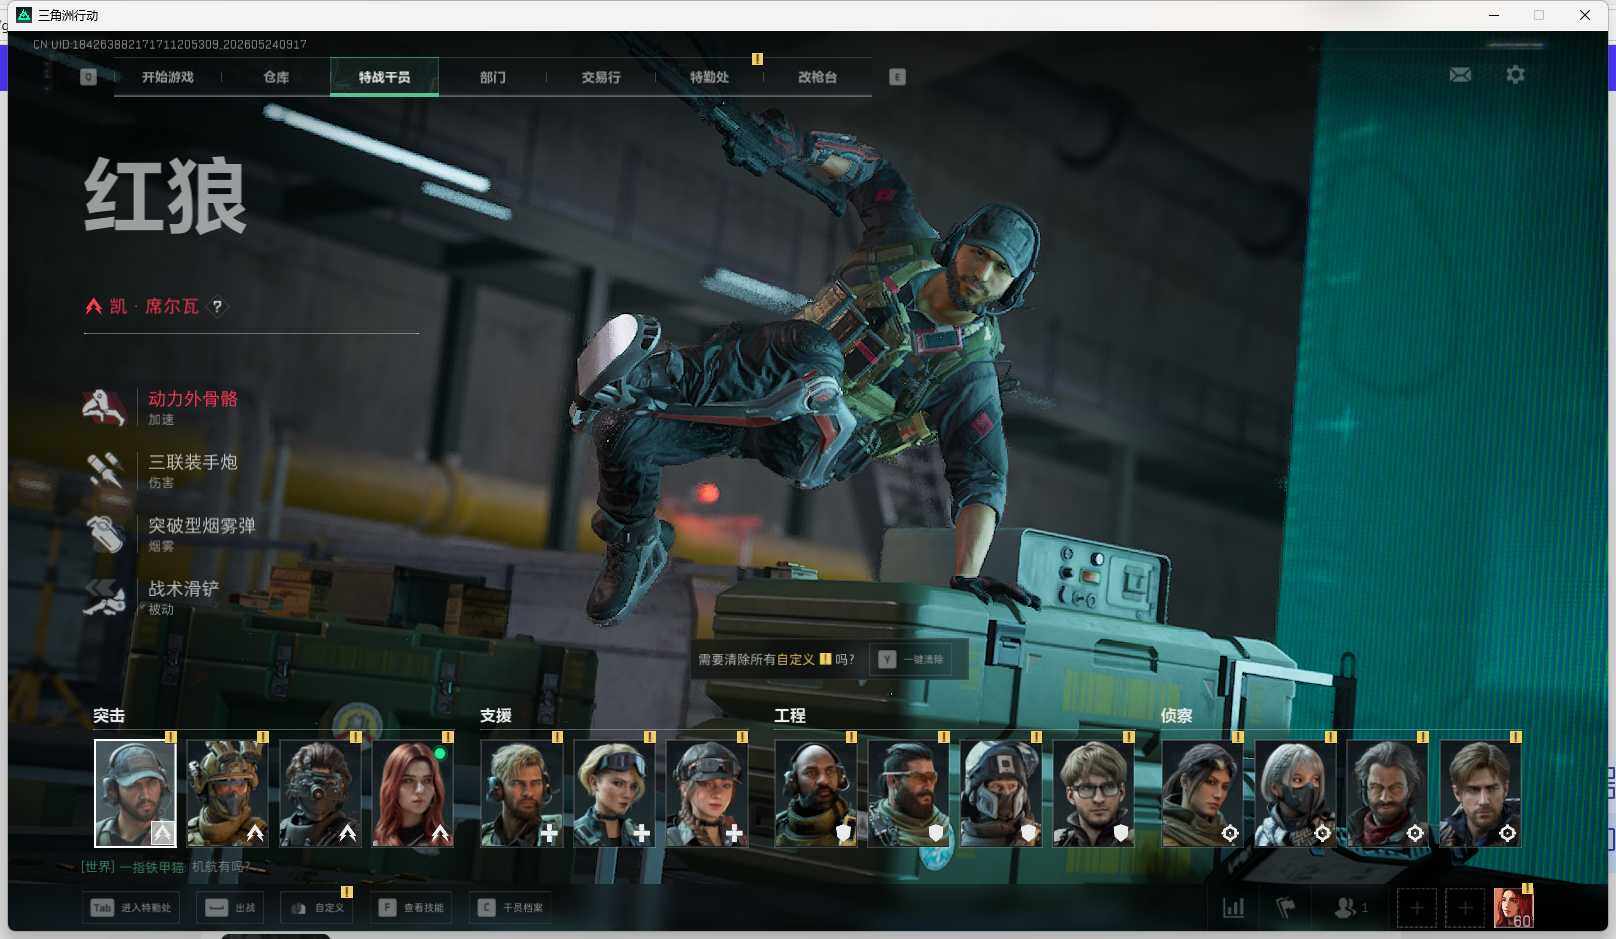Click the CN UID text at top
The width and height of the screenshot is (1616, 939).
[x=170, y=45]
